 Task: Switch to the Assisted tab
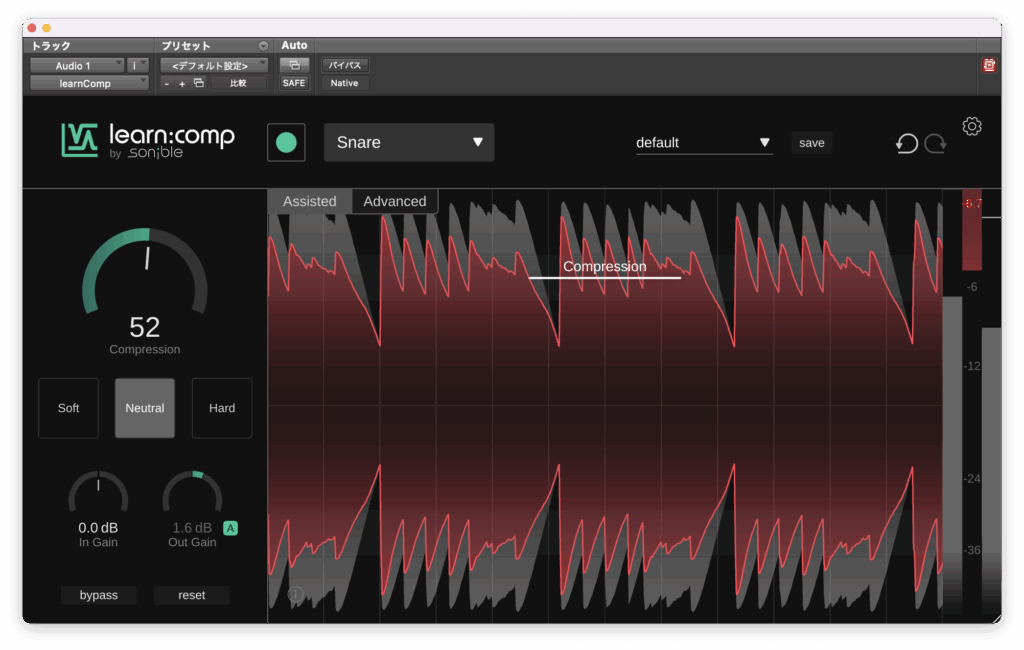click(x=310, y=201)
